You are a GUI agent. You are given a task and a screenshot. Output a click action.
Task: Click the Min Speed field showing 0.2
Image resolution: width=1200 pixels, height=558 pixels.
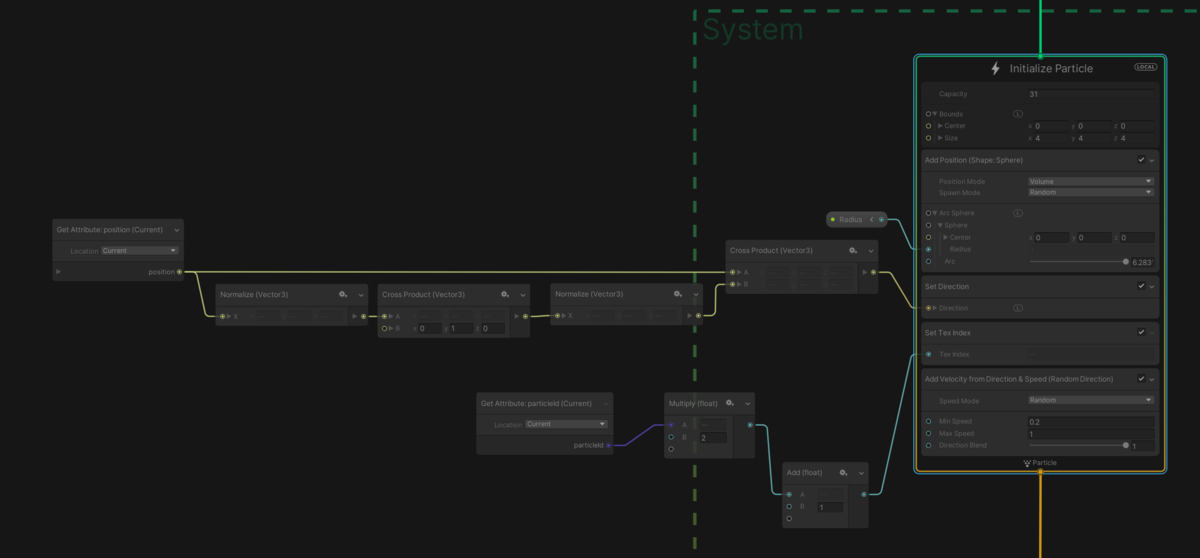pyautogui.click(x=1091, y=422)
